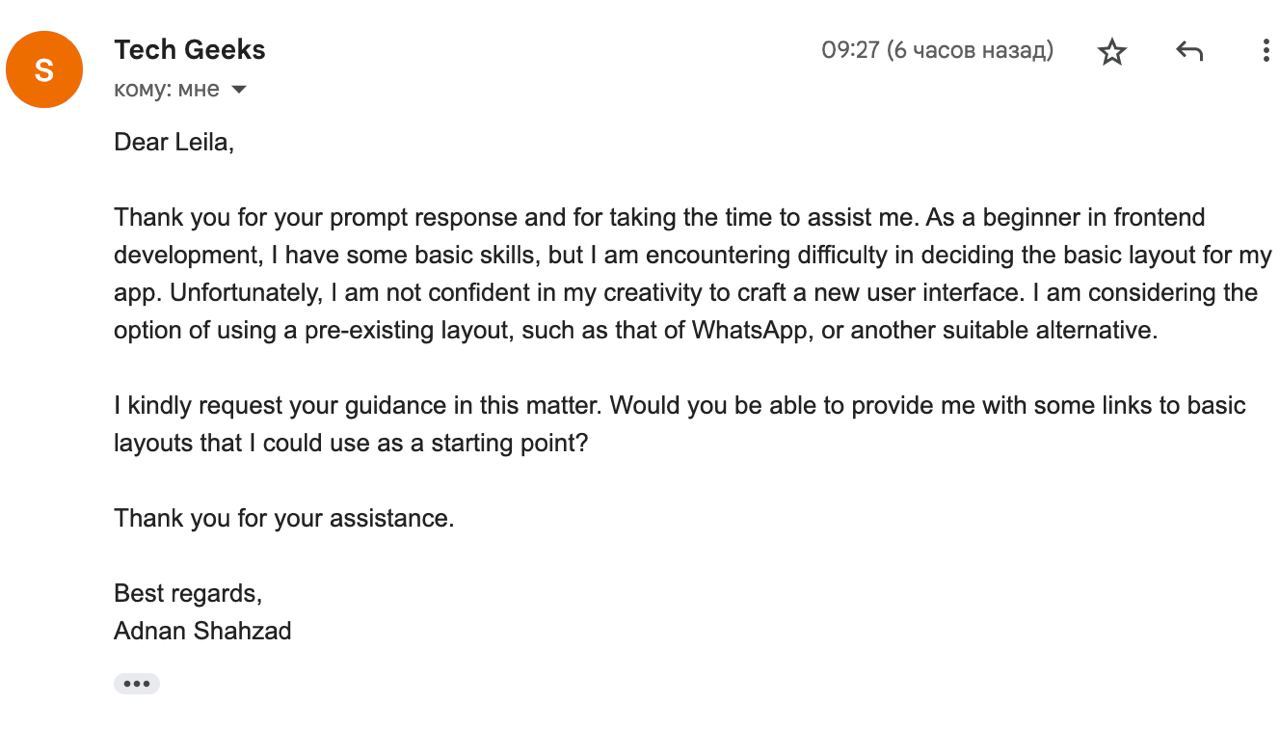The image size is (1280, 731).
Task: Click the signature name Adnan Shahzad
Action: click(x=203, y=631)
